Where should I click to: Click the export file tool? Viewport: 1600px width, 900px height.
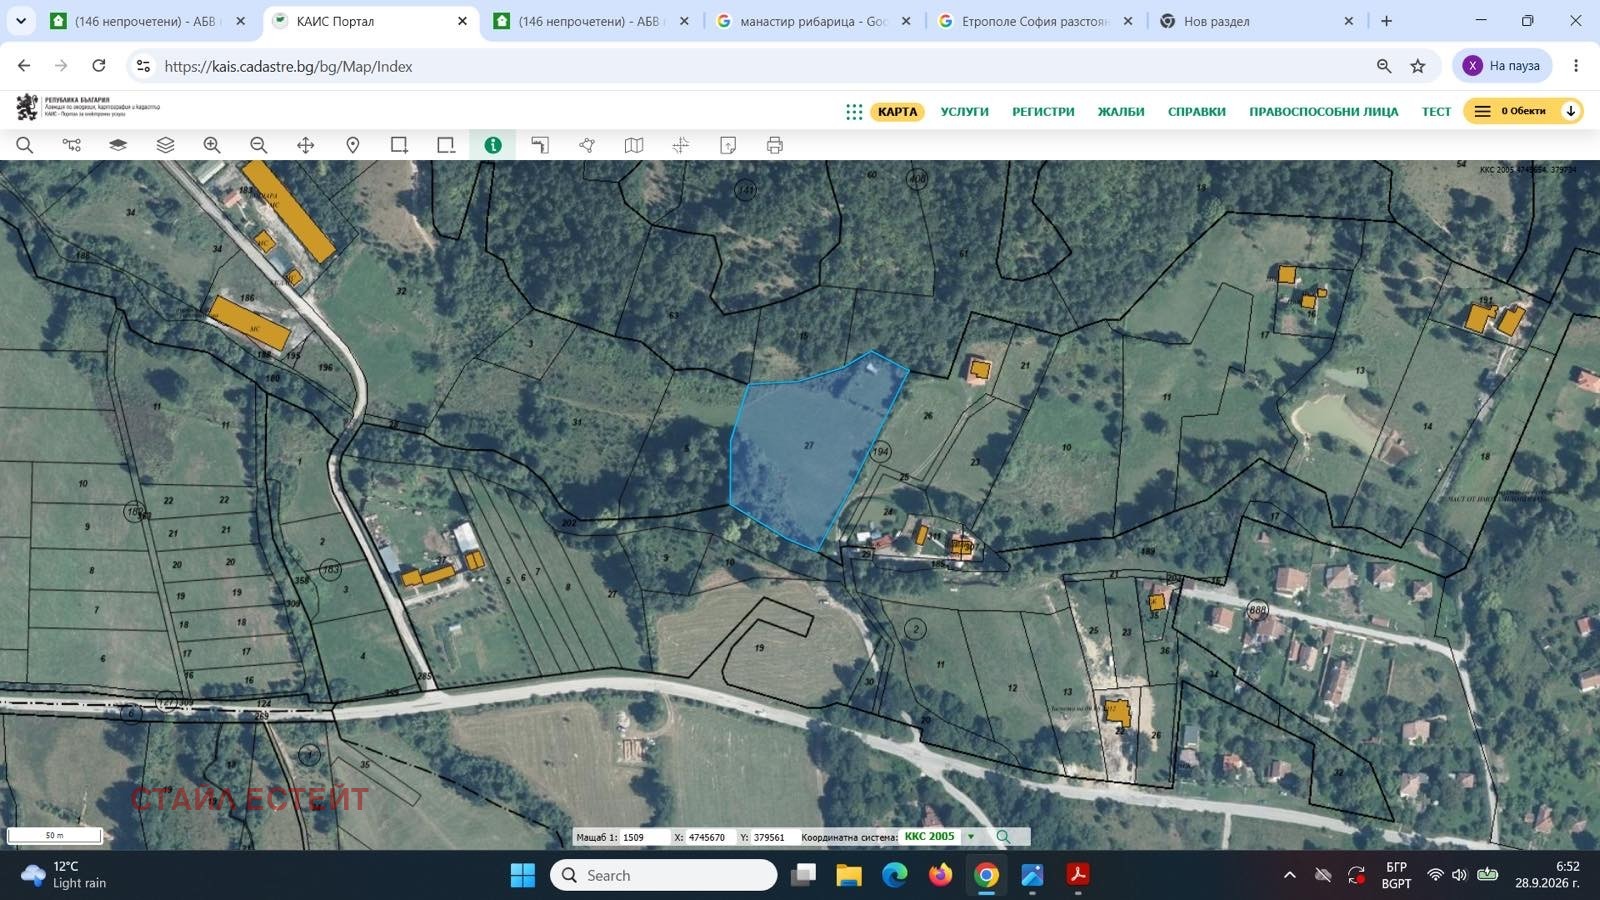[x=728, y=145]
